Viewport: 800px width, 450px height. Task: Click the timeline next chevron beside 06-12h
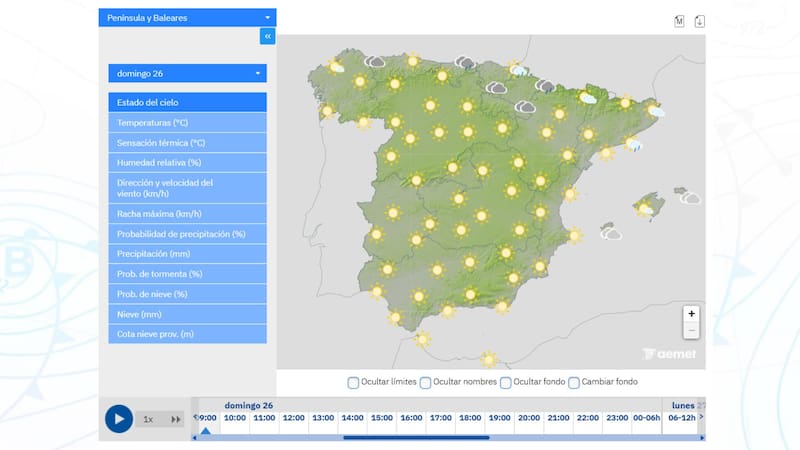(702, 417)
